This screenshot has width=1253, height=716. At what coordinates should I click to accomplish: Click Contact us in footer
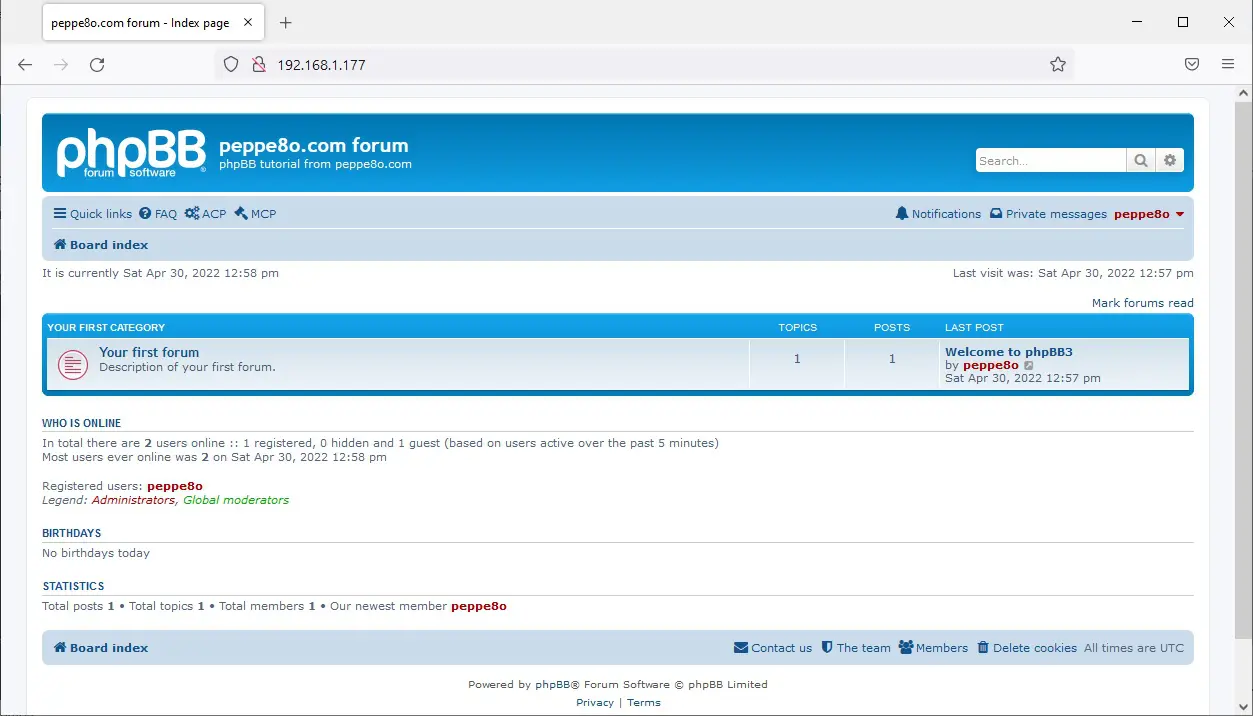[773, 648]
